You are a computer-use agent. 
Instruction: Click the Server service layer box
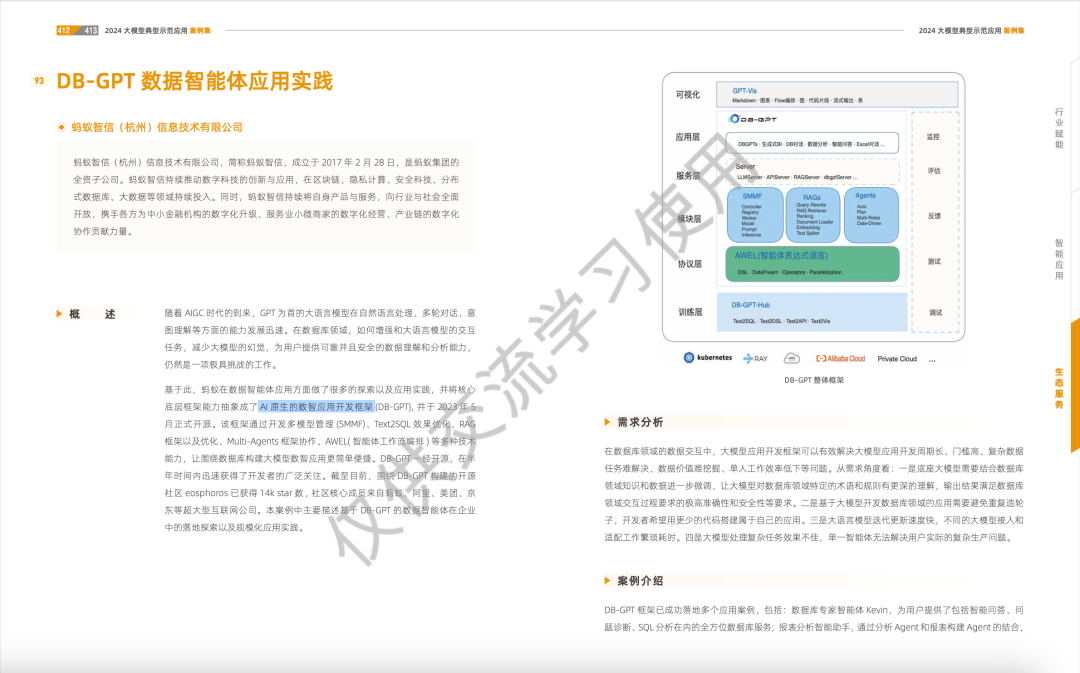tap(812, 172)
